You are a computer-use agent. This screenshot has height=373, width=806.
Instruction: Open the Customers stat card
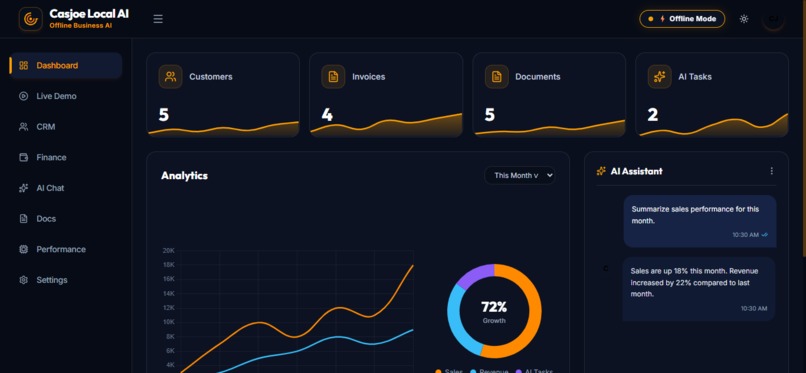coord(223,95)
